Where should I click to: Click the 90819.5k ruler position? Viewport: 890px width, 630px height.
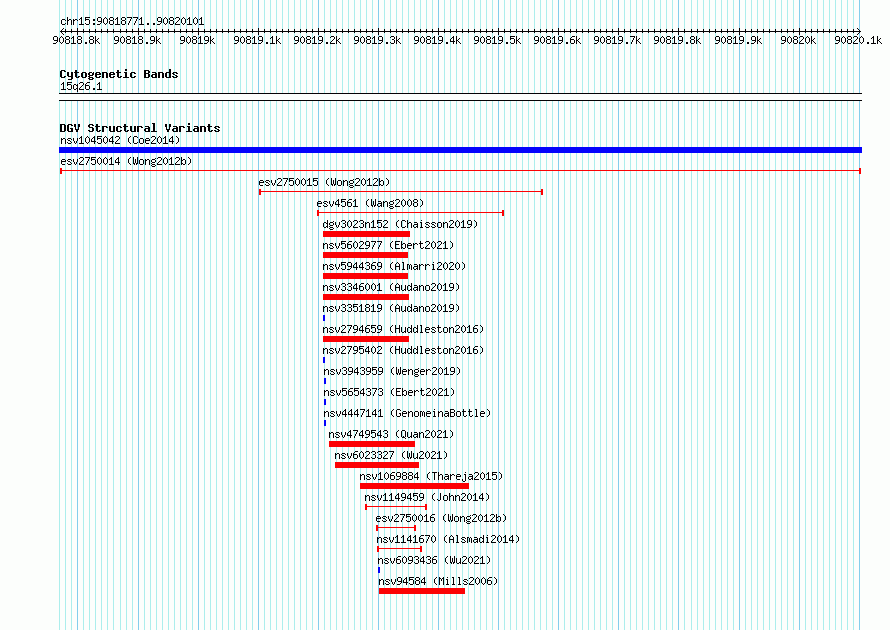point(497,40)
